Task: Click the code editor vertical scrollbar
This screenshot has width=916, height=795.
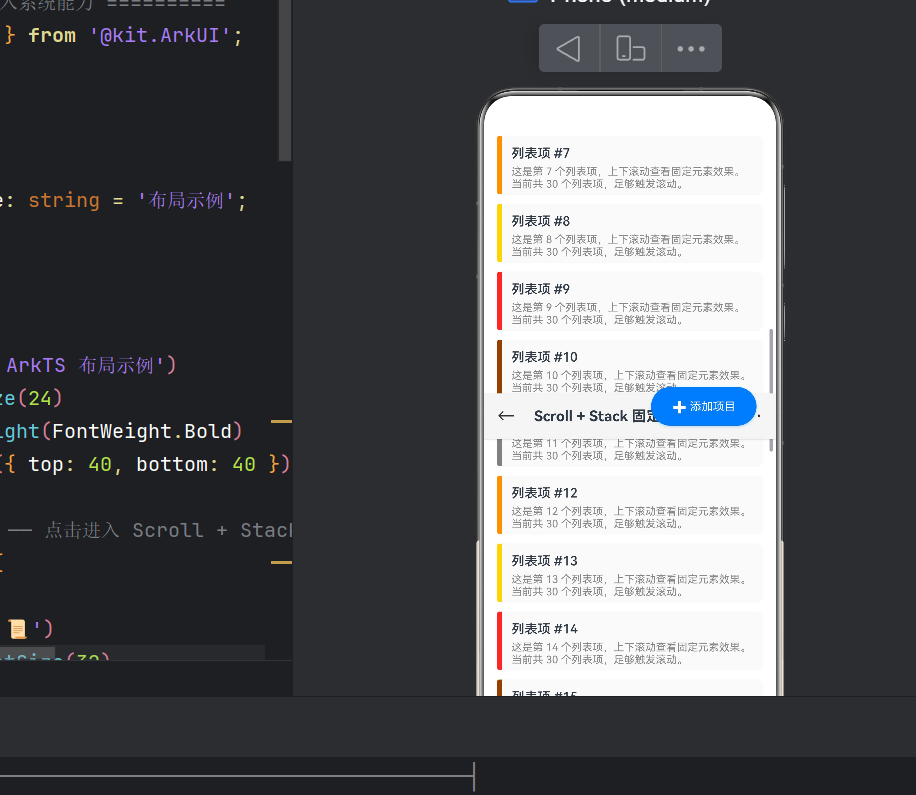Action: tap(284, 80)
